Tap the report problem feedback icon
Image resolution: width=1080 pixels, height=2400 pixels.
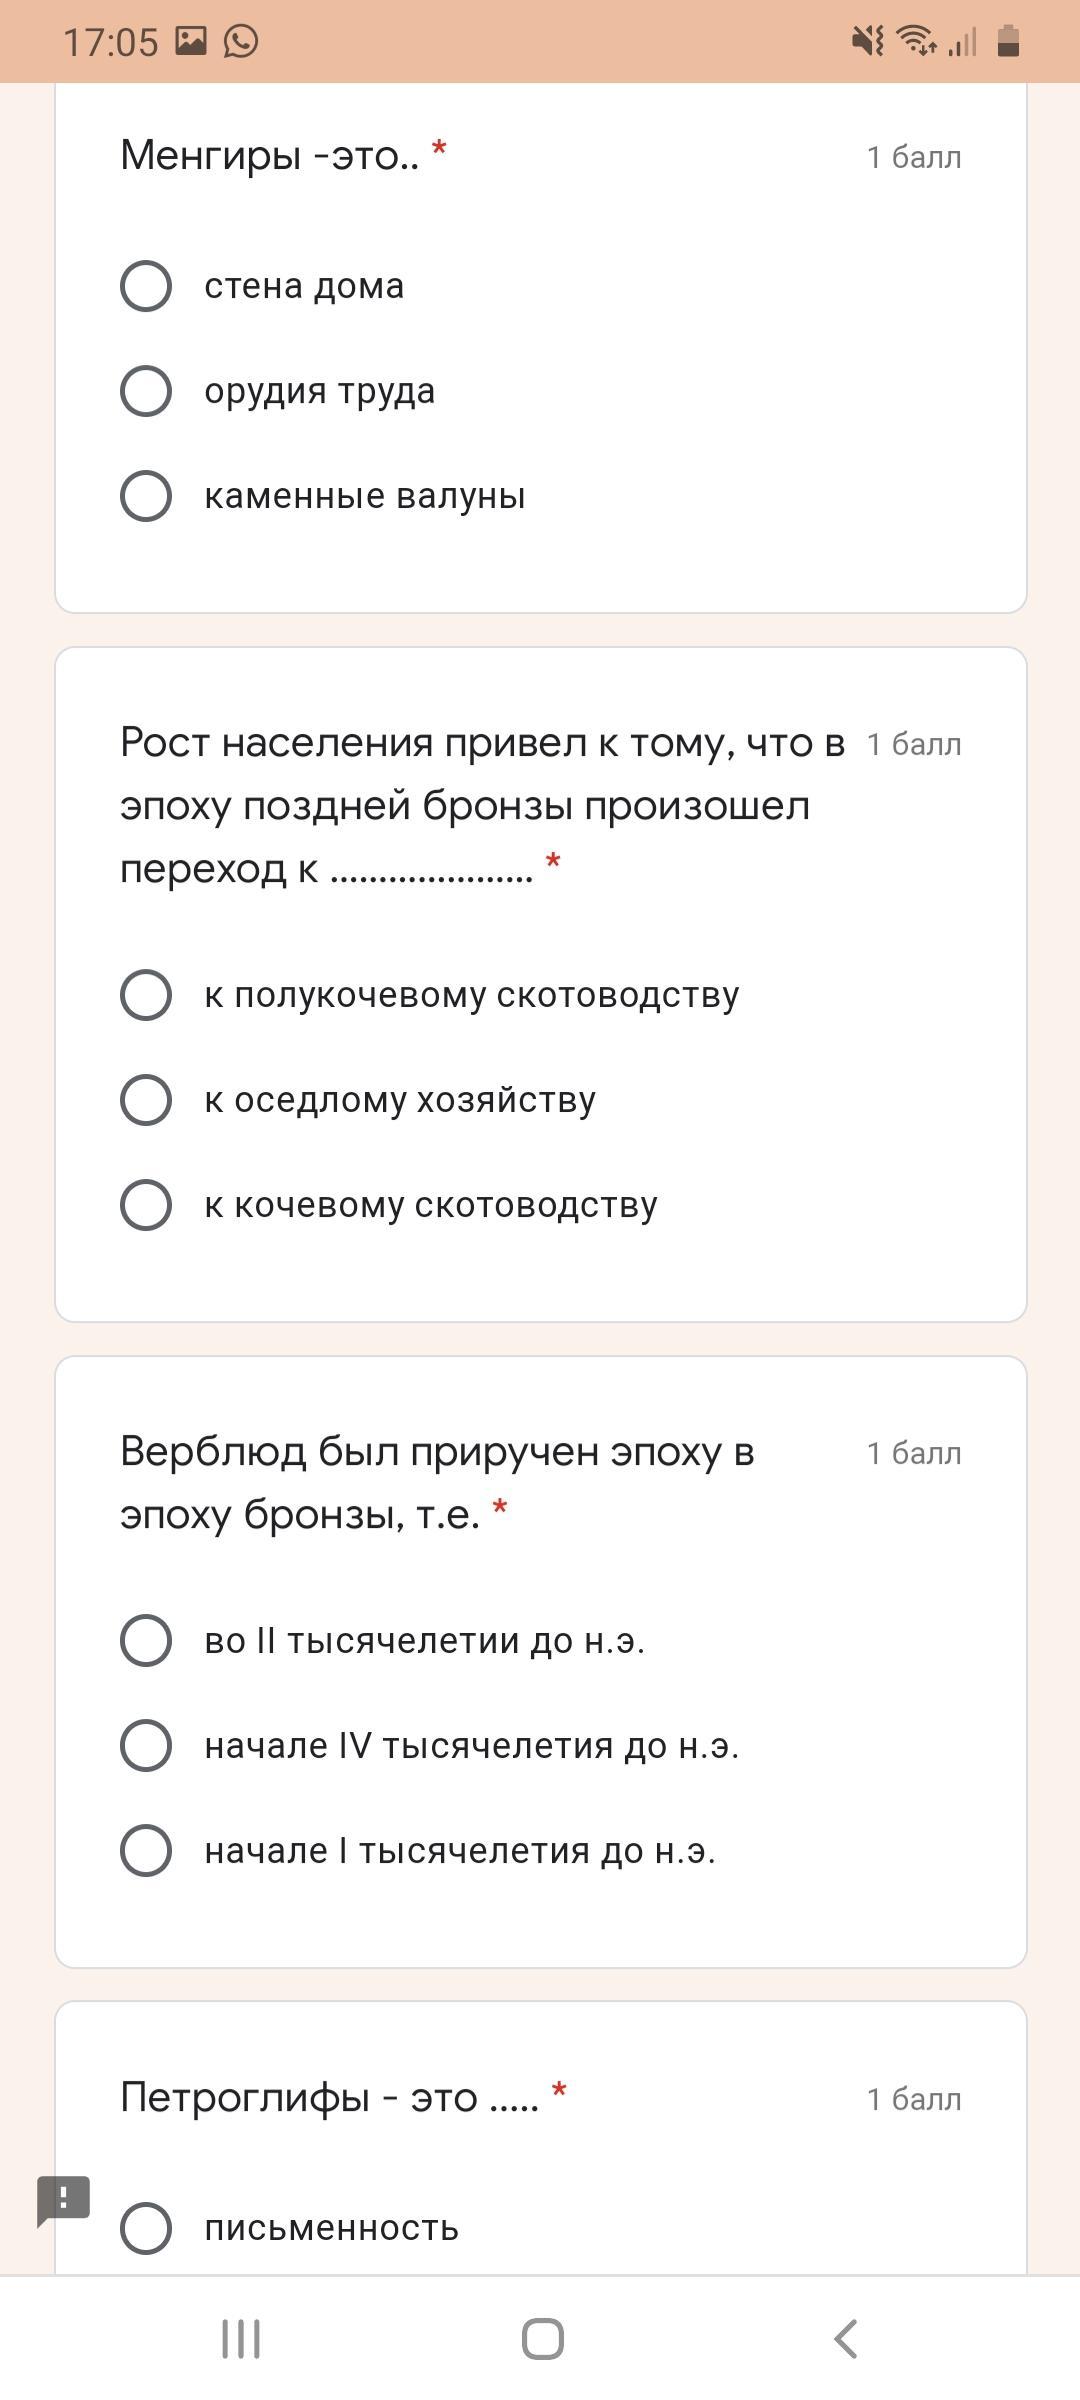pyautogui.click(x=63, y=2200)
